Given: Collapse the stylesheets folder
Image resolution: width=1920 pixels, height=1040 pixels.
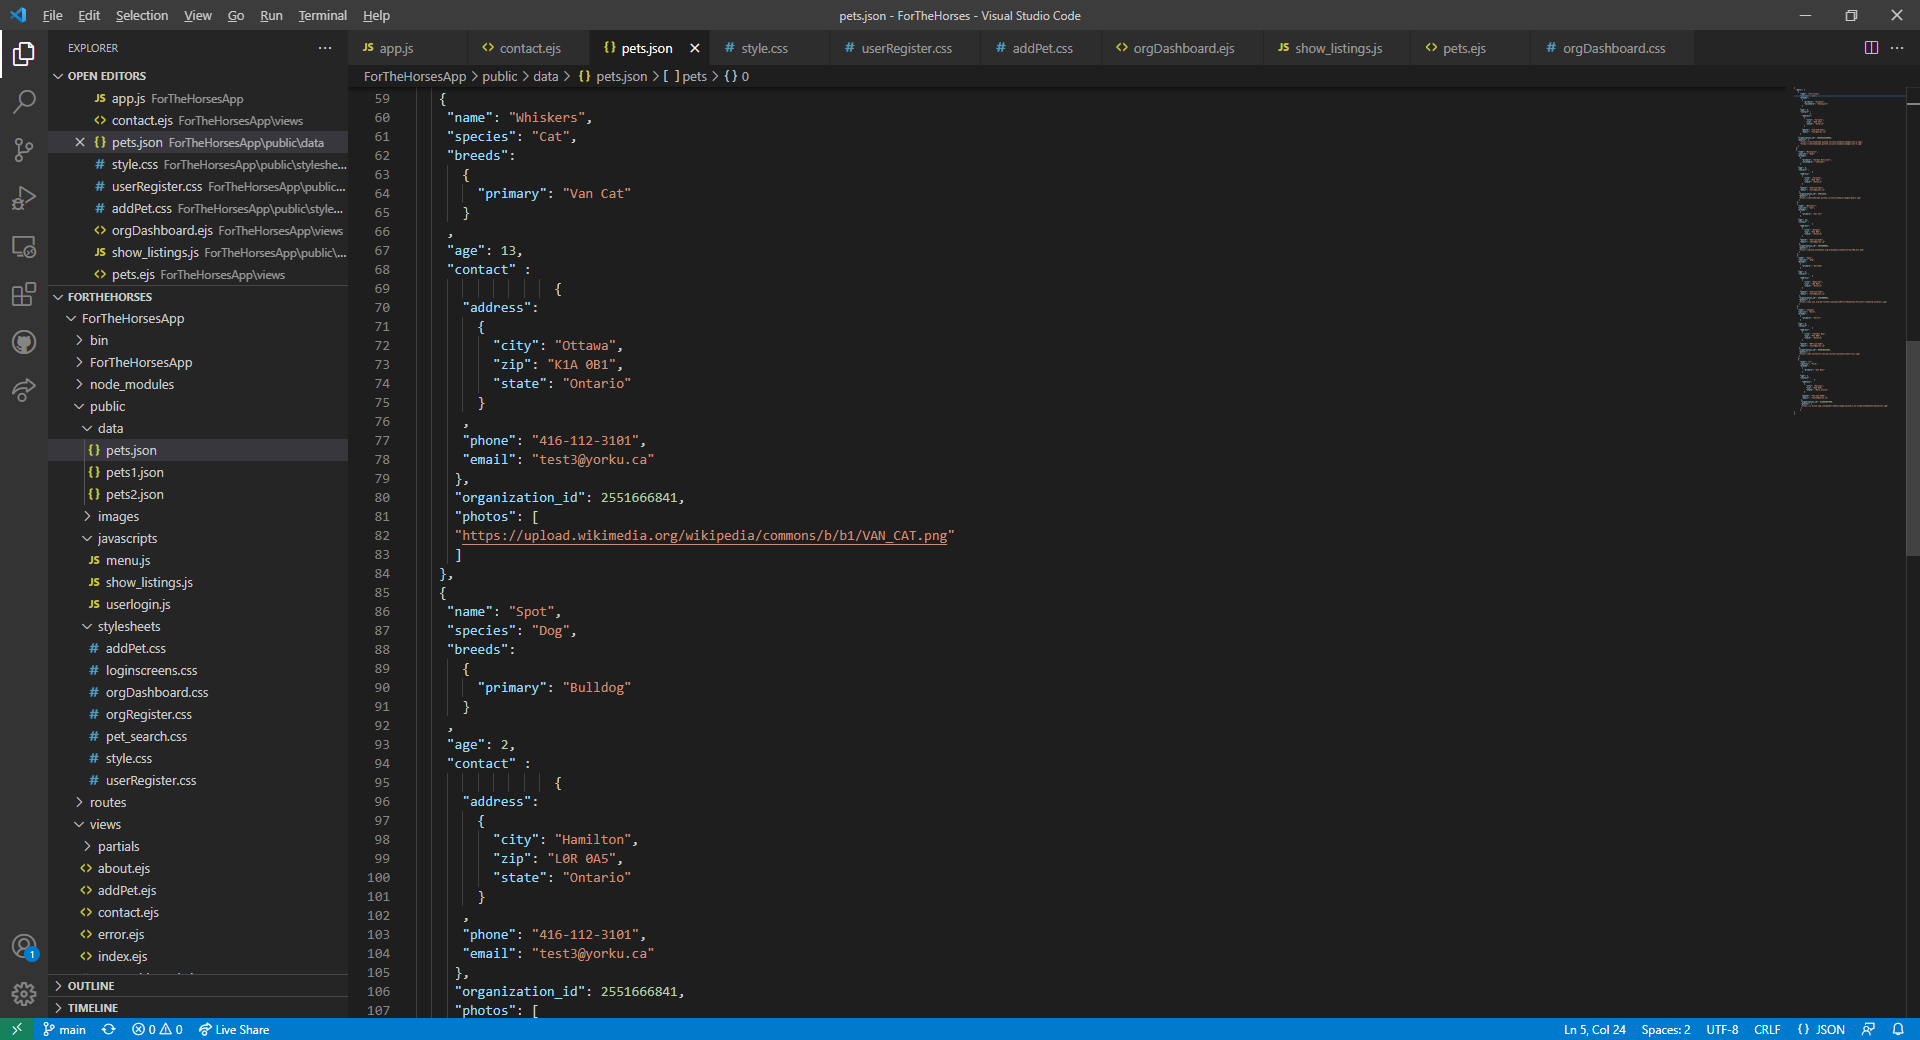Looking at the screenshot, I should coord(128,627).
